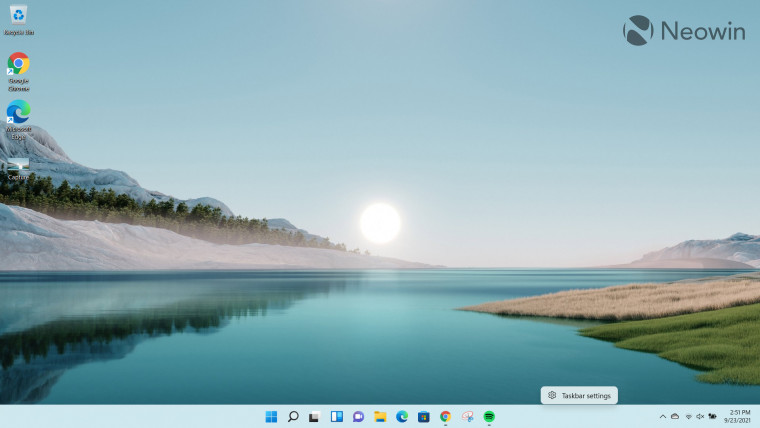The image size is (760, 428).
Task: Open the Snipping Tool taskbar icon
Action: [467, 416]
